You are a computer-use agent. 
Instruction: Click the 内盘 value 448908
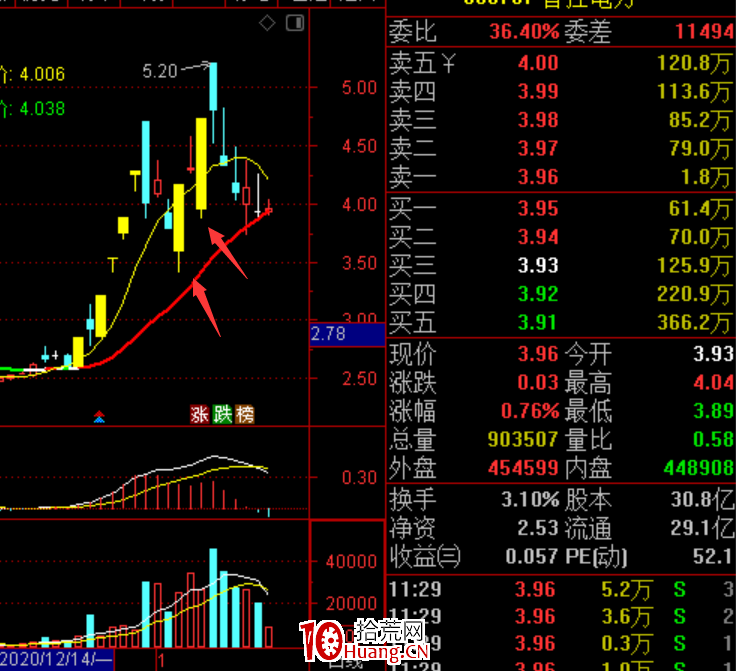point(698,468)
